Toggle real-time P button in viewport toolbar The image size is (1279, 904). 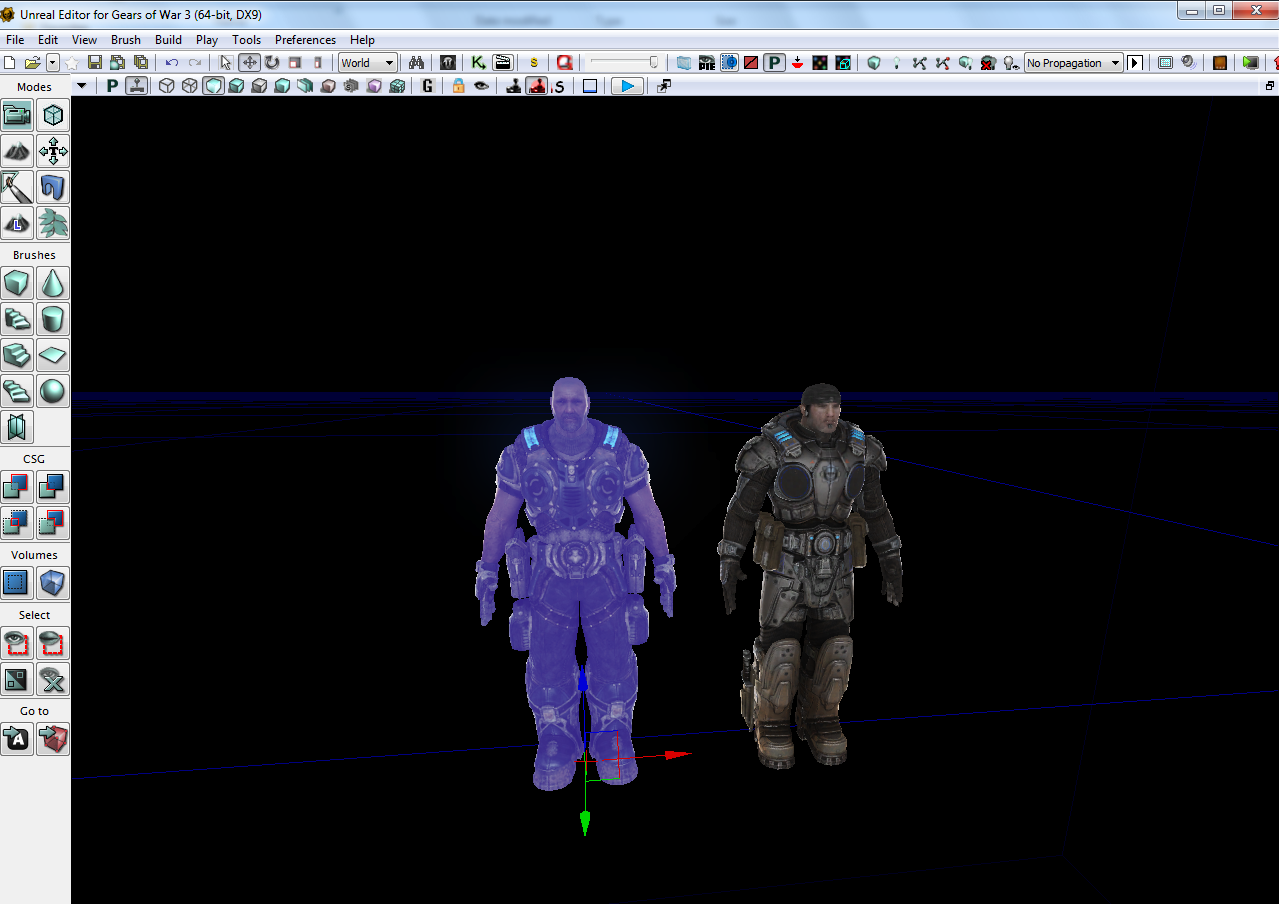[x=112, y=86]
